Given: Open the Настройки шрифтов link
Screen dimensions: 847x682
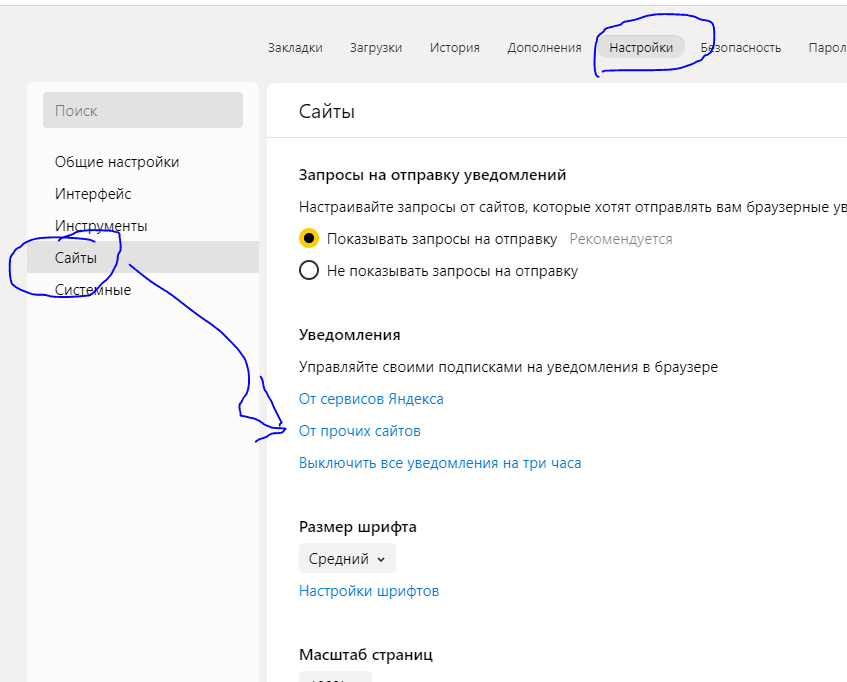Looking at the screenshot, I should tap(369, 591).
